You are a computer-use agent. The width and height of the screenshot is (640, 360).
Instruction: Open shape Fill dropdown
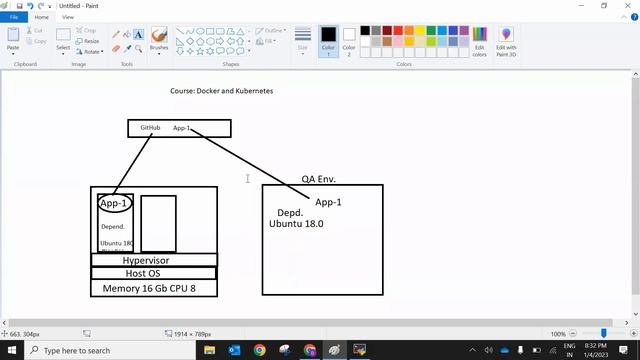tap(266, 41)
